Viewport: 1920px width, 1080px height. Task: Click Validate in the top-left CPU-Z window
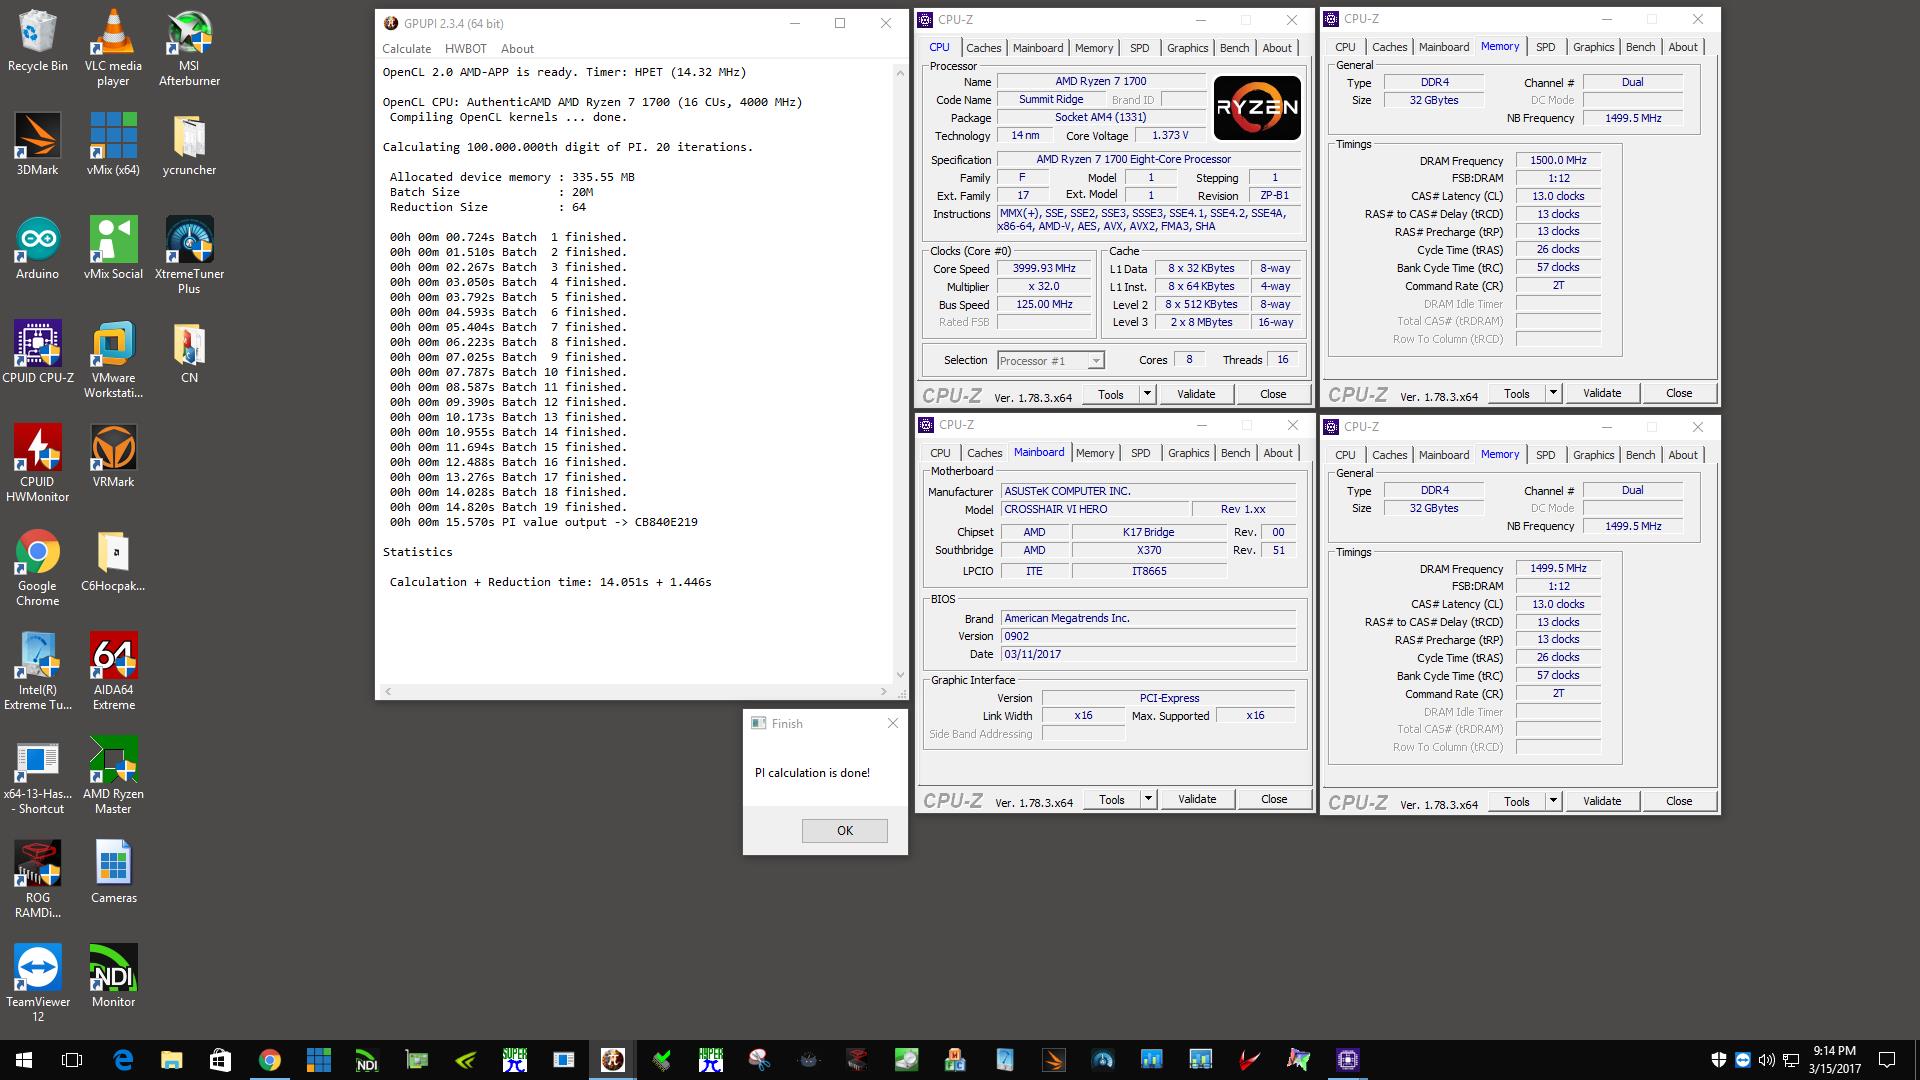(x=1195, y=394)
